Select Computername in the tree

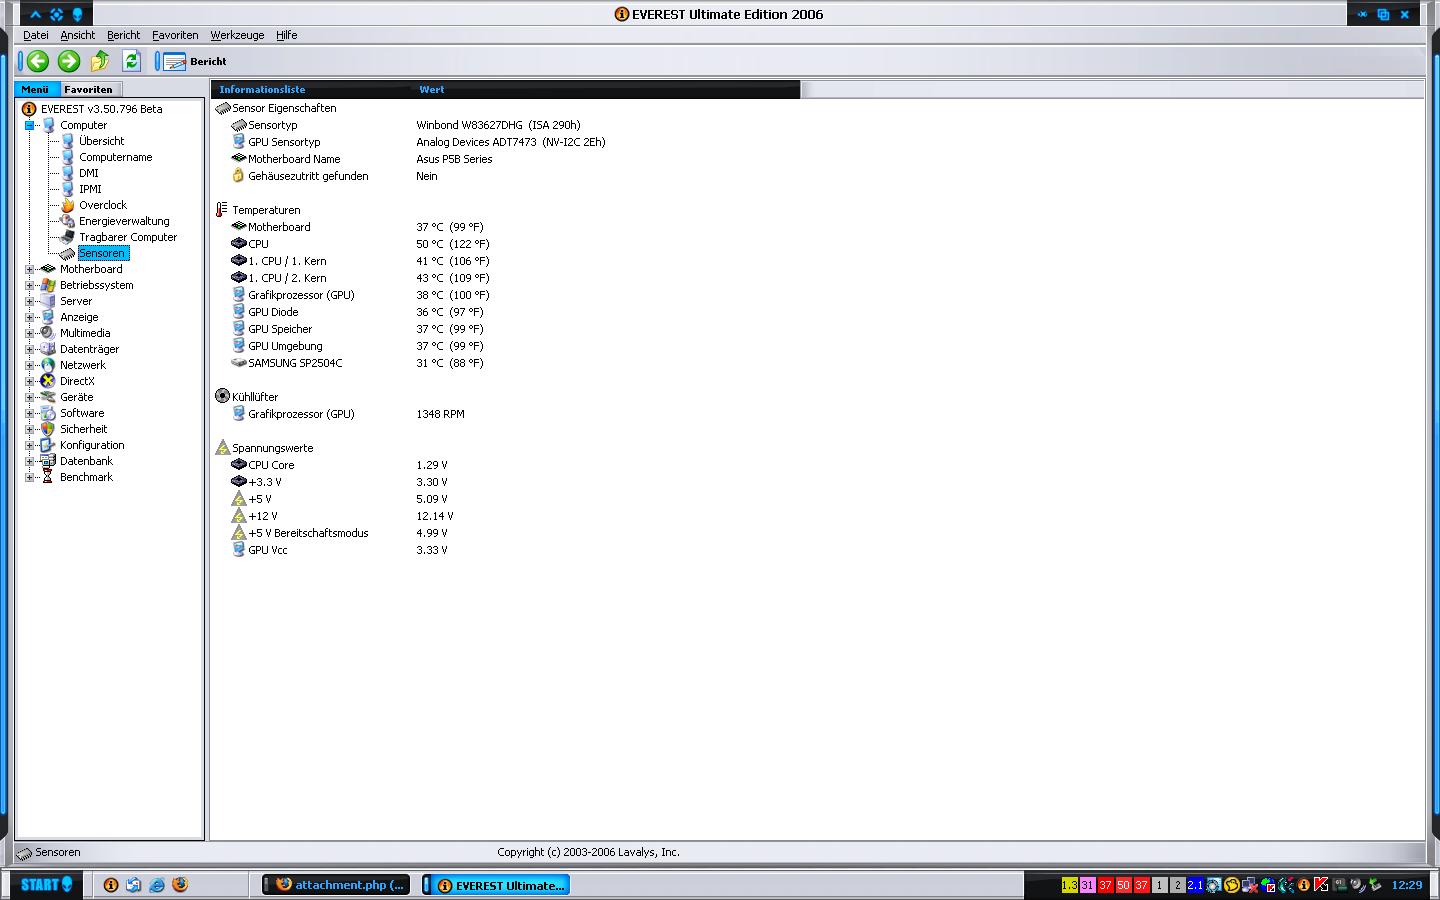coord(116,157)
